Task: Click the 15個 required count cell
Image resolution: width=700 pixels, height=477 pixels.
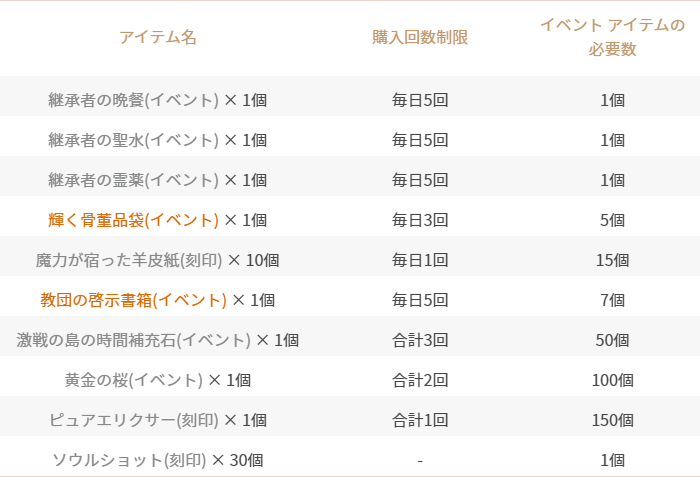Action: [612, 260]
